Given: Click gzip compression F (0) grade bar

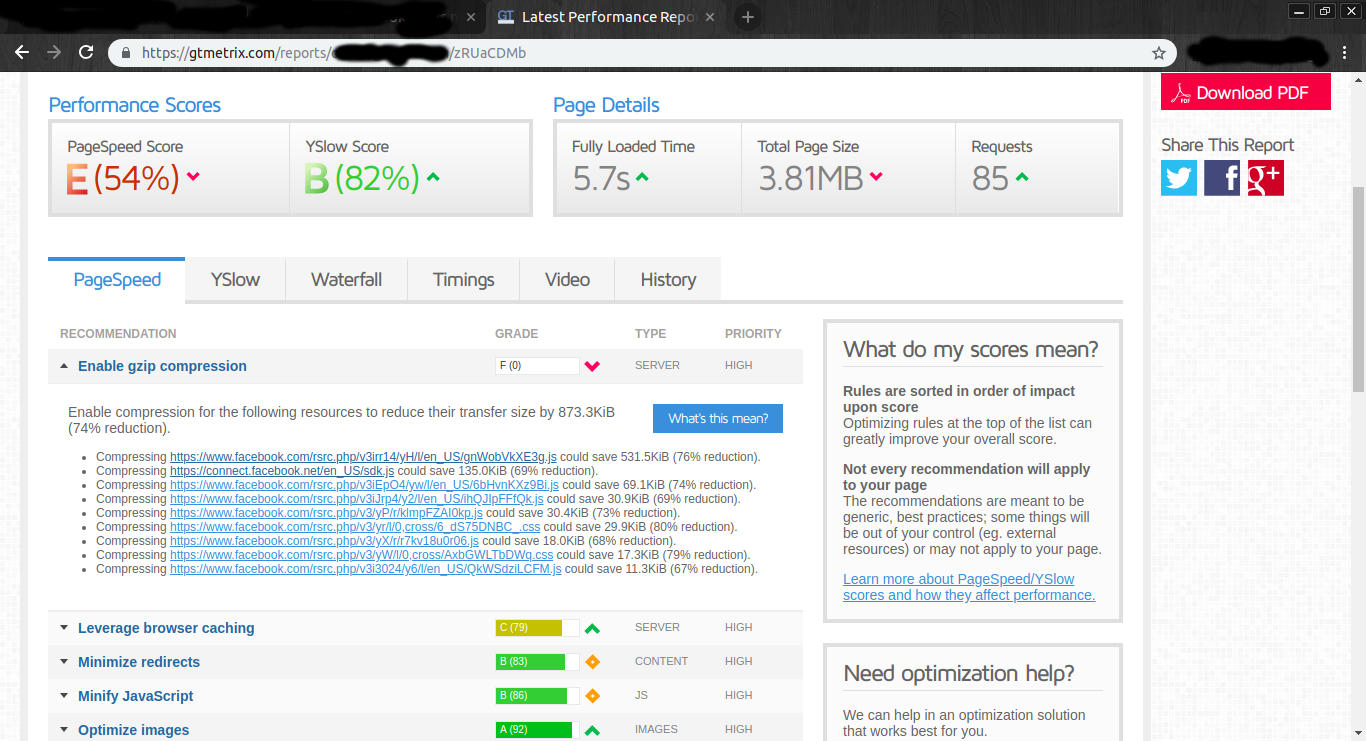Looking at the screenshot, I should [x=537, y=366].
